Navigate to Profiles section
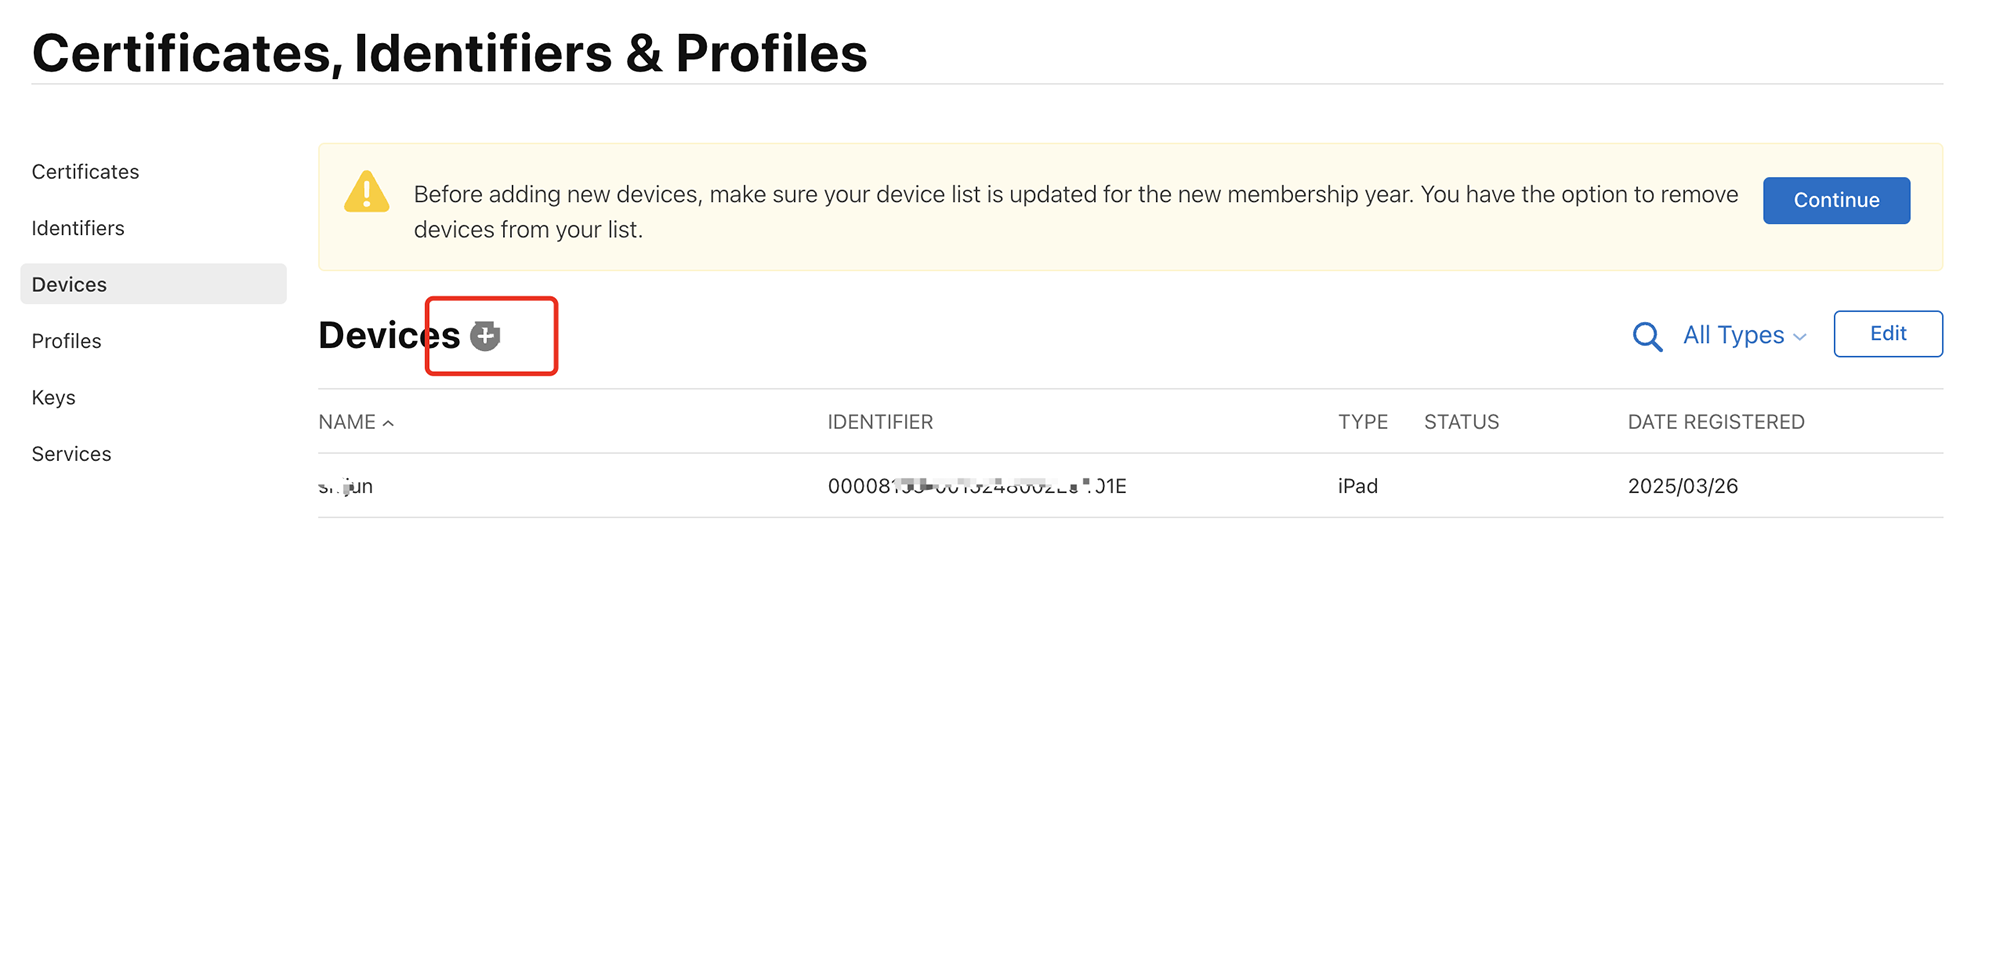Viewport: 2000px width, 972px height. (x=66, y=341)
